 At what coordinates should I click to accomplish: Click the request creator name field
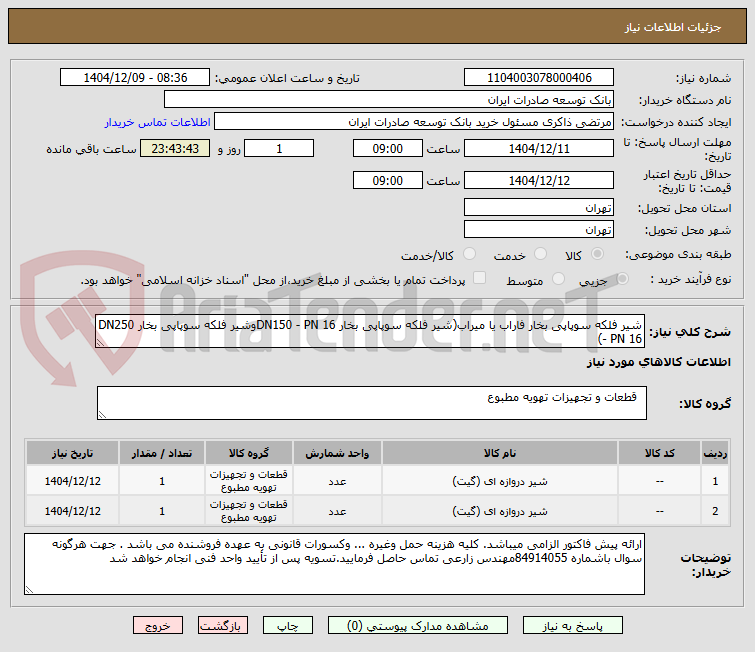coord(414,122)
